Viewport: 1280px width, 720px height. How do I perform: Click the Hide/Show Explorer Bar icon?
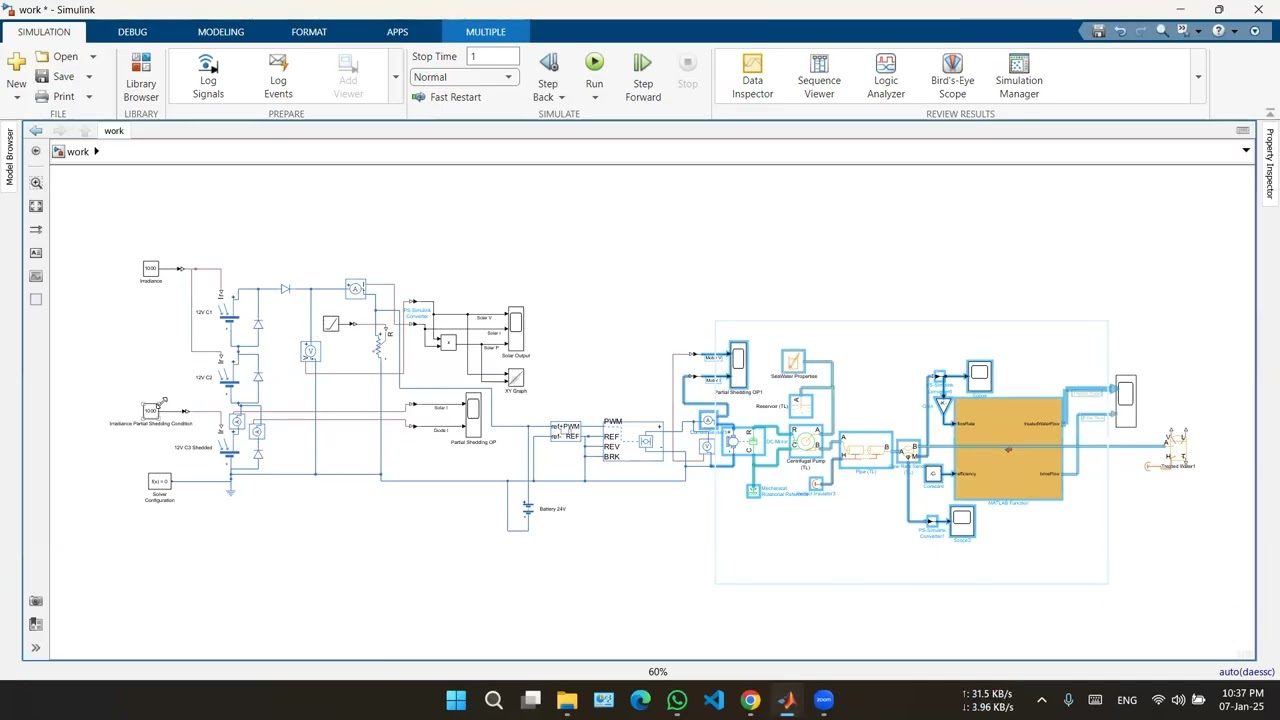(x=36, y=152)
